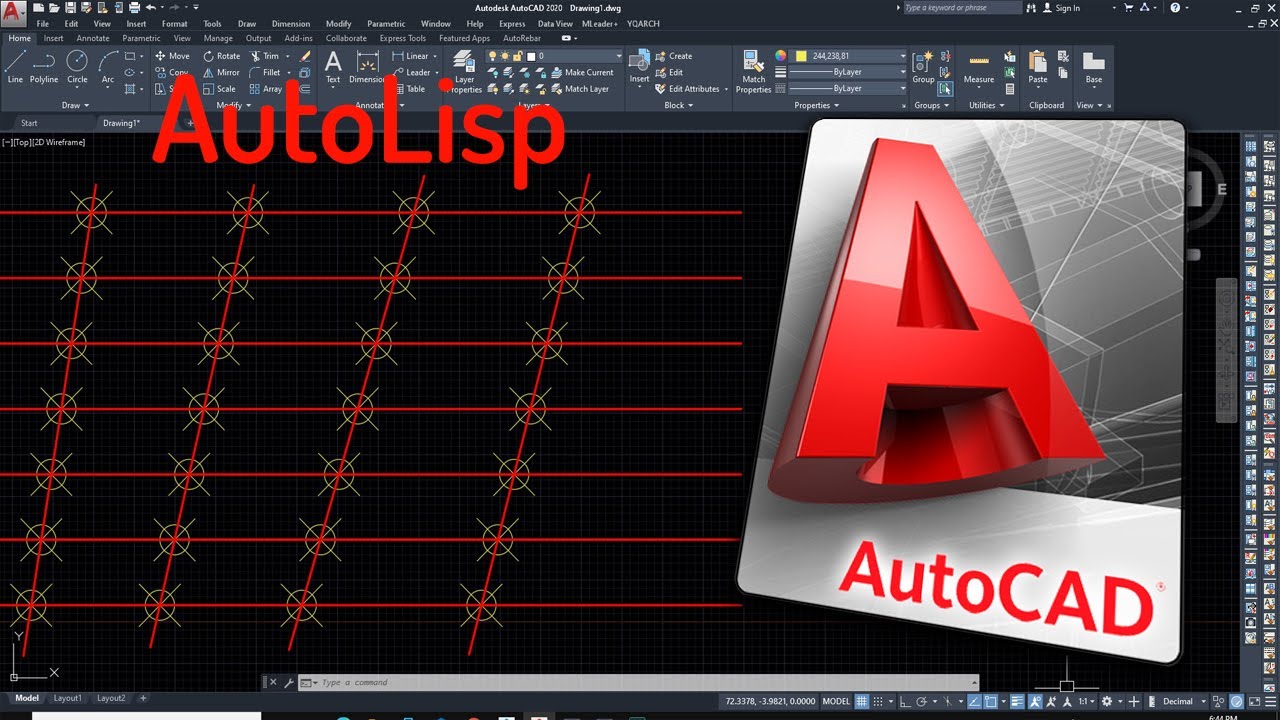Switch to the Layout1 tab
This screenshot has height=720, width=1280.
click(68, 698)
